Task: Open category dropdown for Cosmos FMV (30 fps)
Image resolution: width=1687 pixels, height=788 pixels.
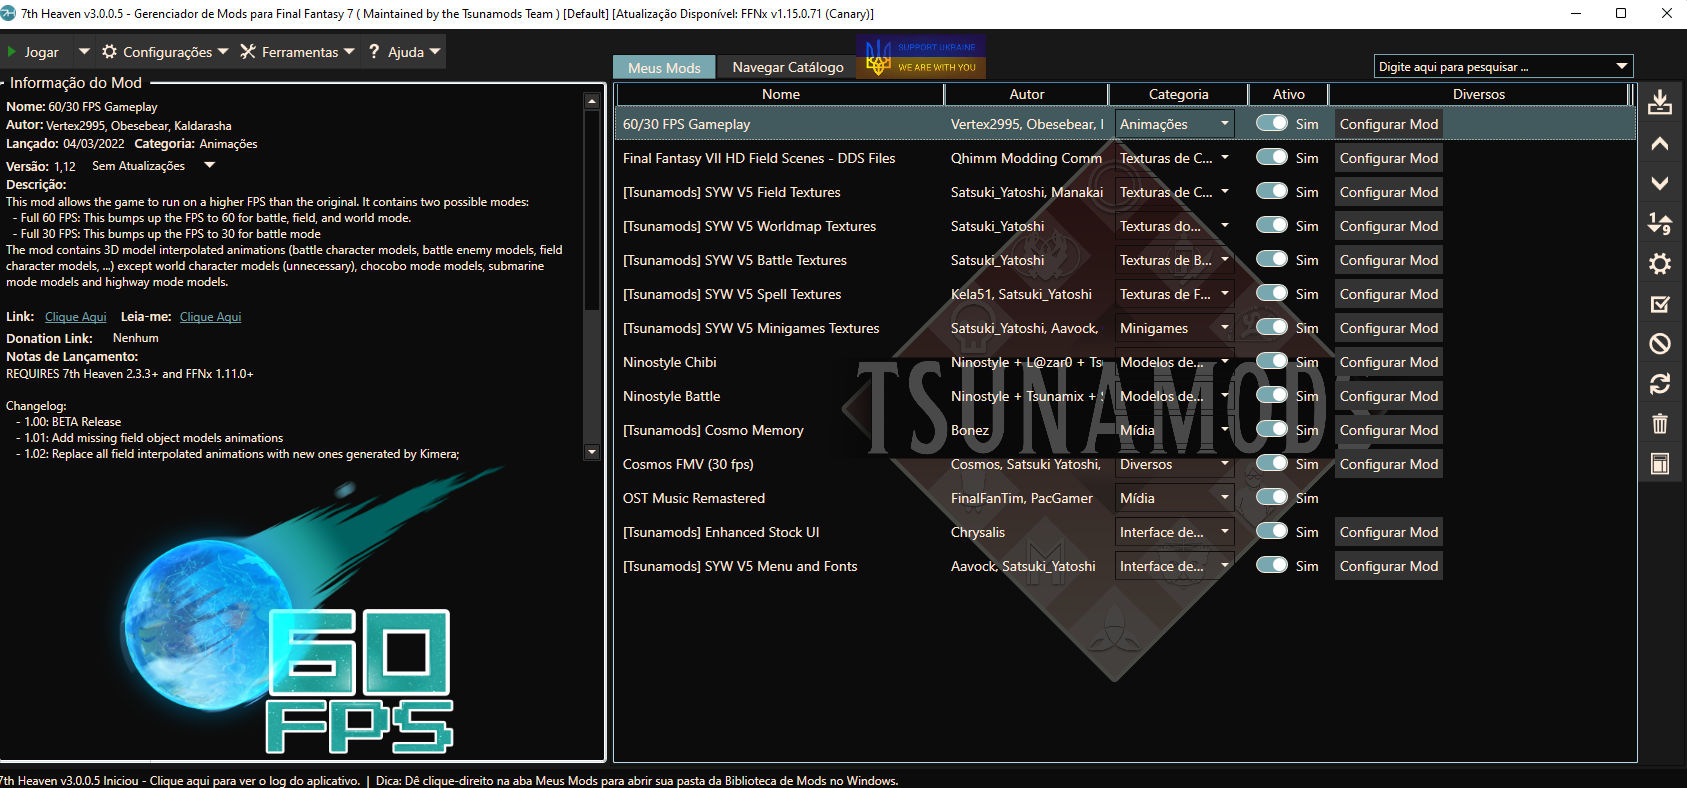Action: coord(1175,464)
